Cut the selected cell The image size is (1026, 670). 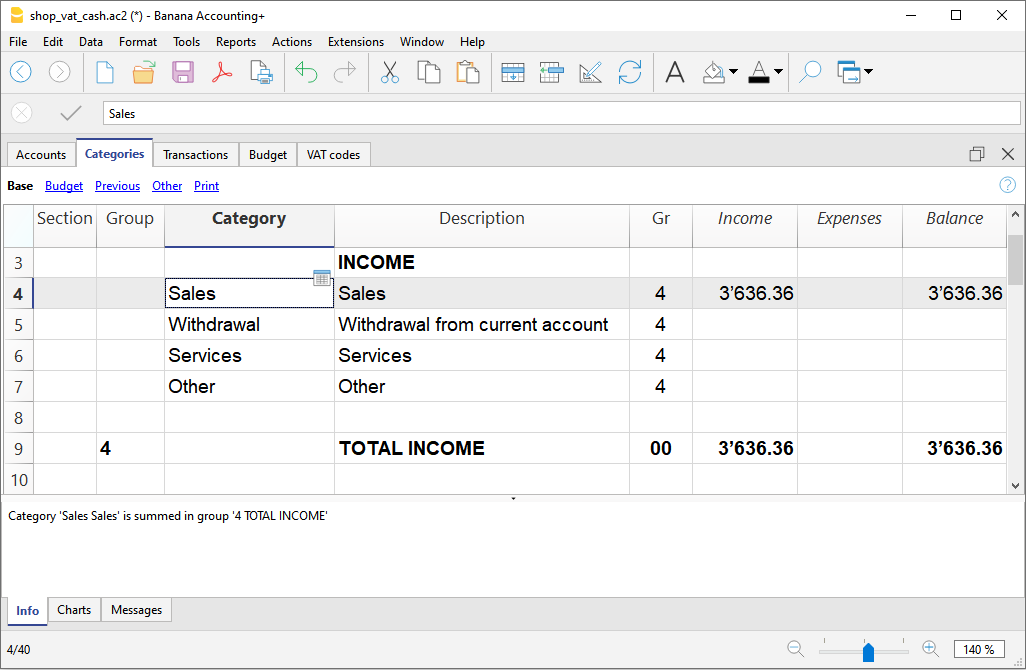(389, 72)
